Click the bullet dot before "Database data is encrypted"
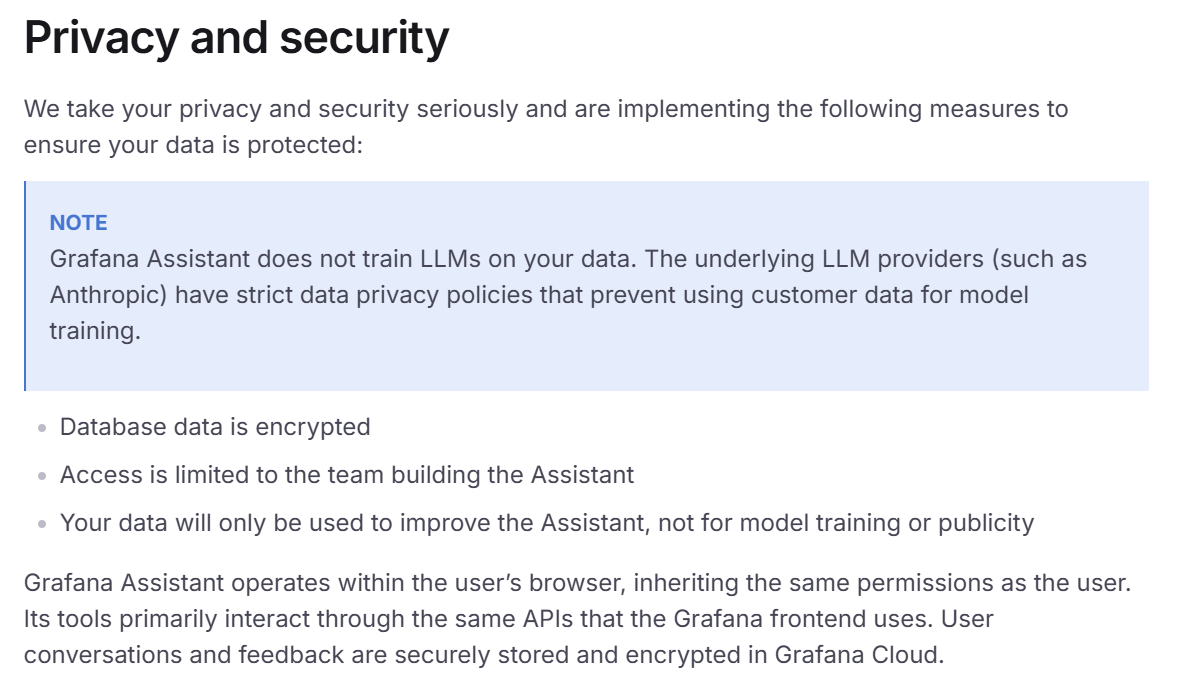Image resolution: width=1197 pixels, height=681 pixels. tap(42, 428)
